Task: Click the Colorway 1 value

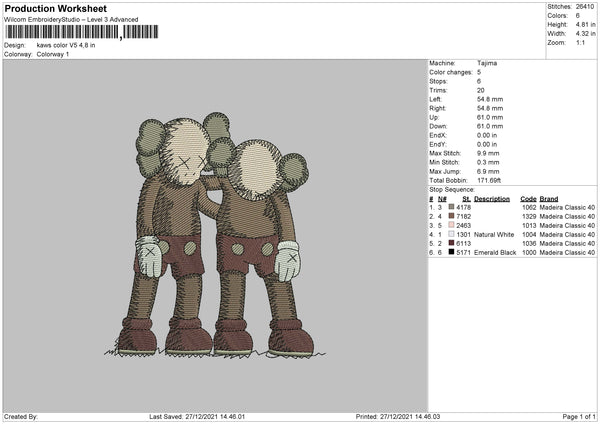Action: (53, 54)
